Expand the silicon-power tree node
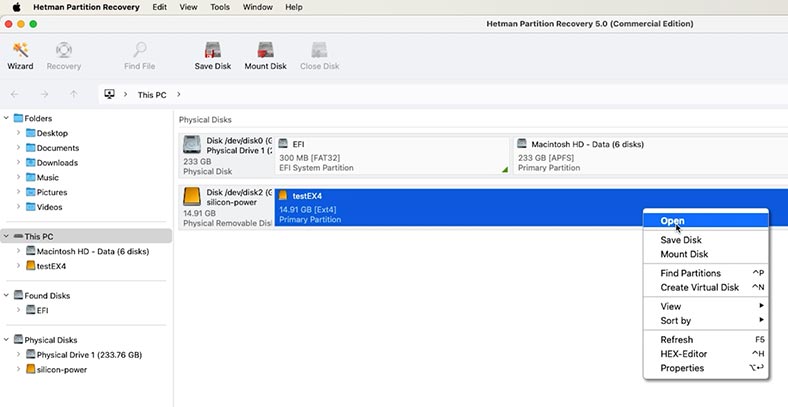788x407 pixels. click(x=18, y=369)
